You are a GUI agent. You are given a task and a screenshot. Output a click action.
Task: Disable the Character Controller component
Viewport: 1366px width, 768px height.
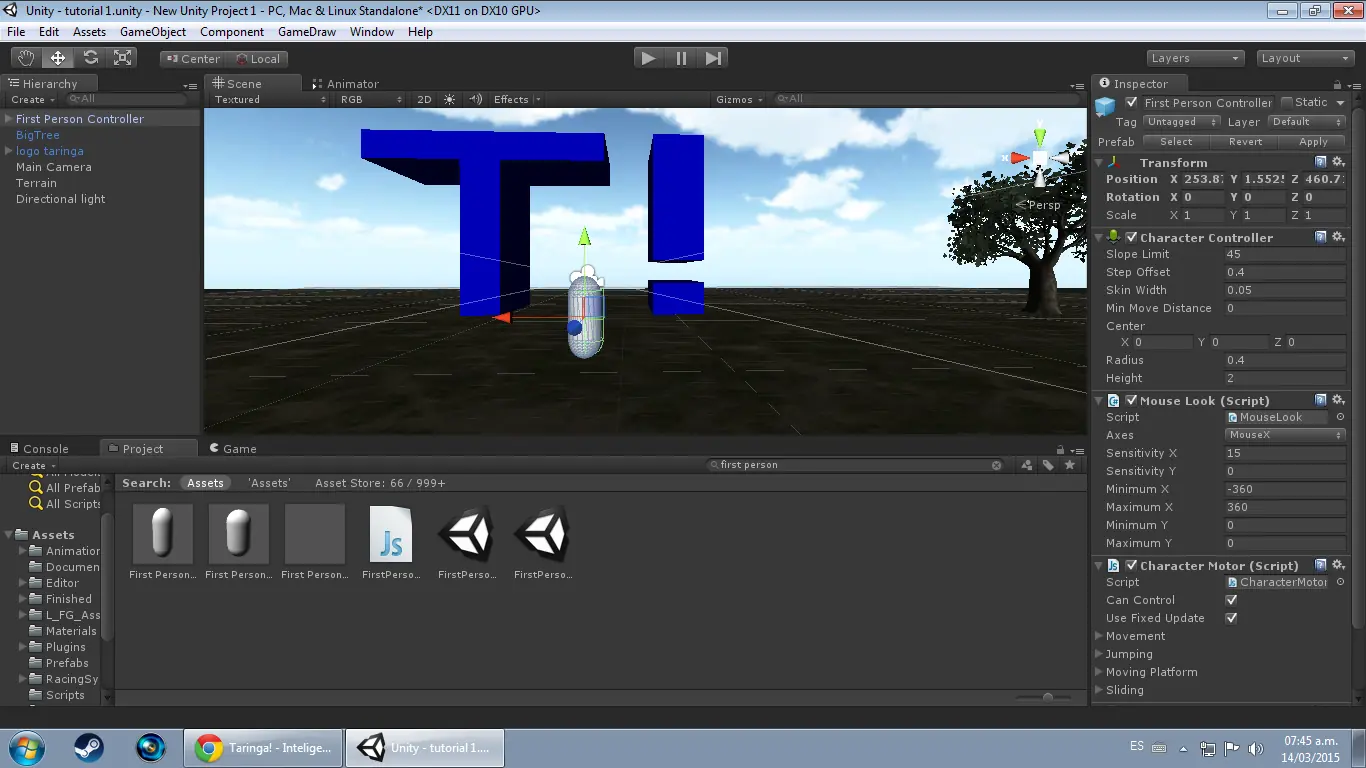[x=1132, y=237]
